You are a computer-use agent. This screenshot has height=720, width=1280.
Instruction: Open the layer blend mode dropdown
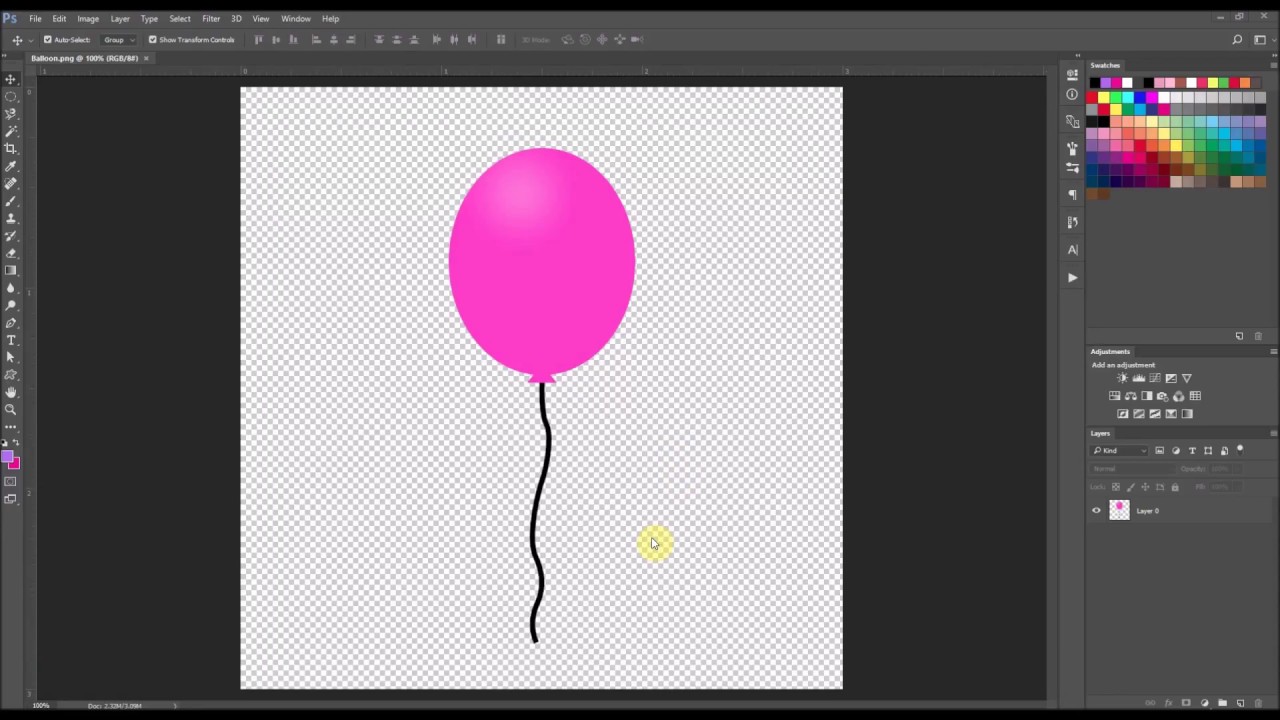click(1132, 469)
